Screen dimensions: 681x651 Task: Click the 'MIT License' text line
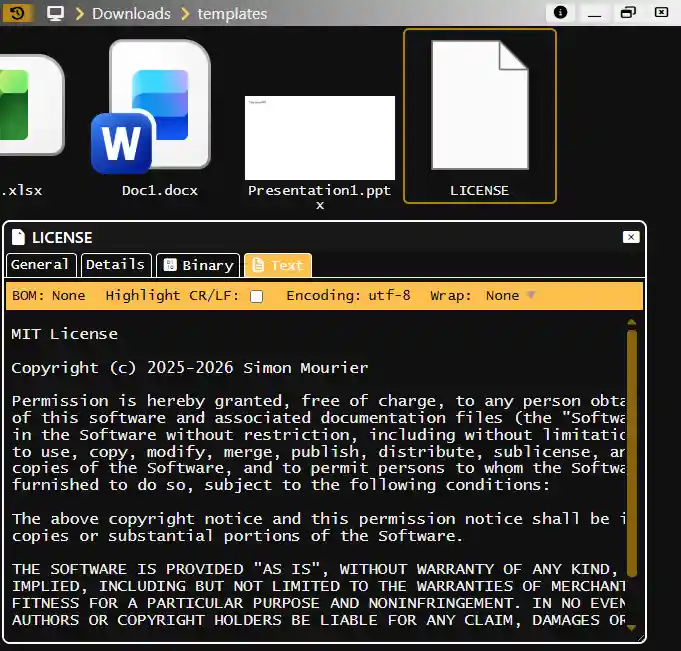65,334
